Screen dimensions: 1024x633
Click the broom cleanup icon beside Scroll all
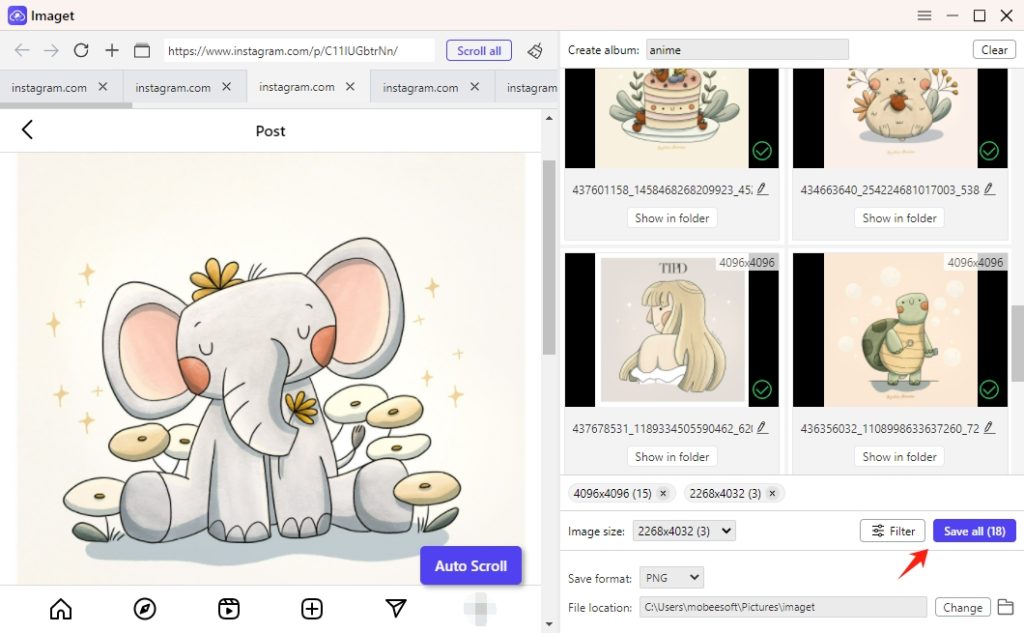[x=535, y=50]
